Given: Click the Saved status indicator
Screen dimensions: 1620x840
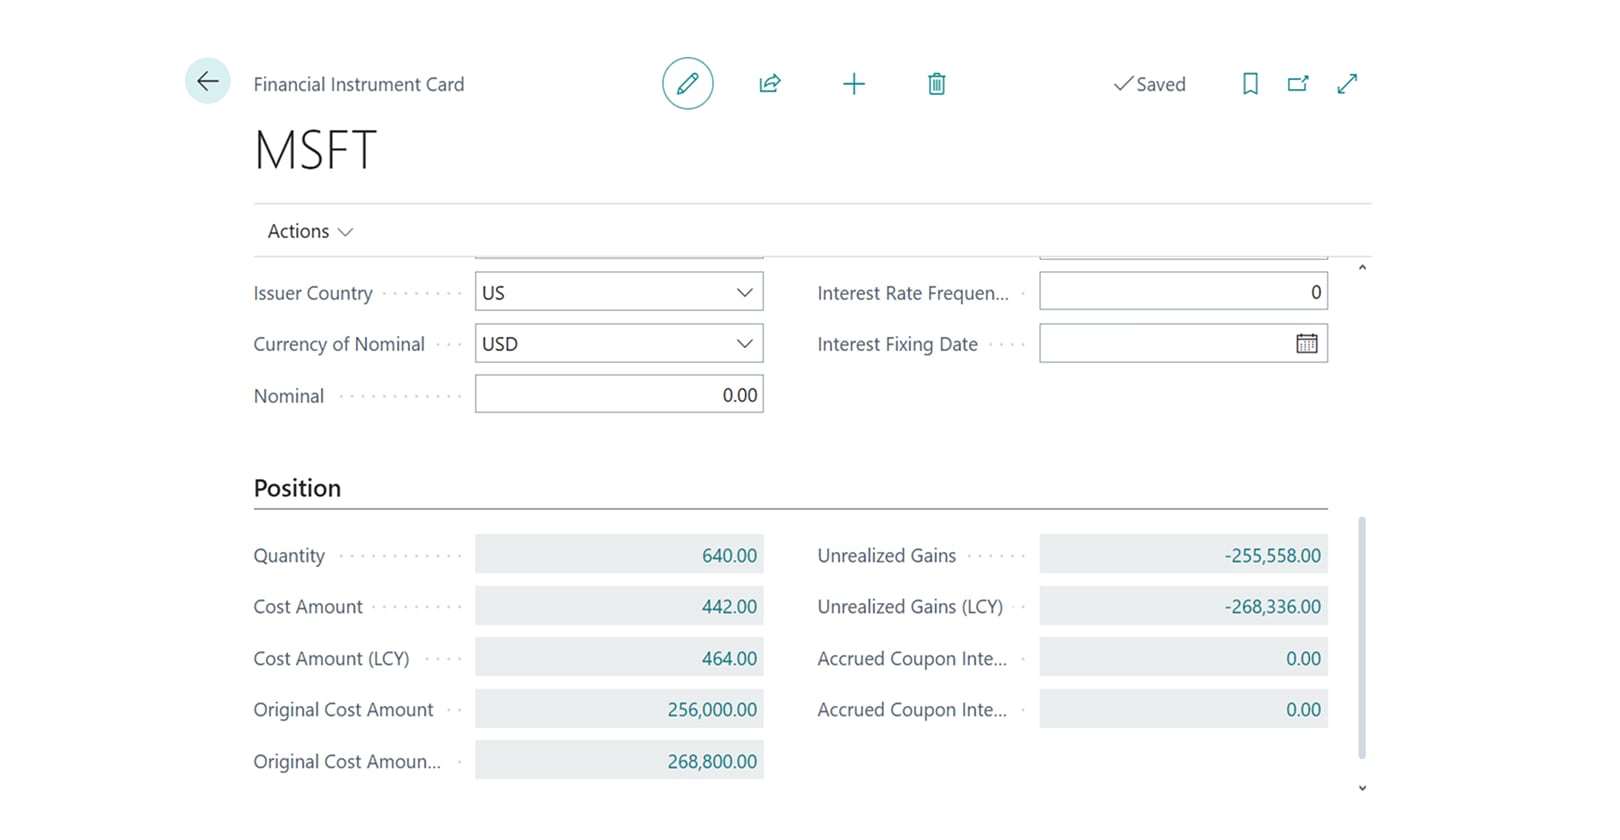Looking at the screenshot, I should 1150,84.
